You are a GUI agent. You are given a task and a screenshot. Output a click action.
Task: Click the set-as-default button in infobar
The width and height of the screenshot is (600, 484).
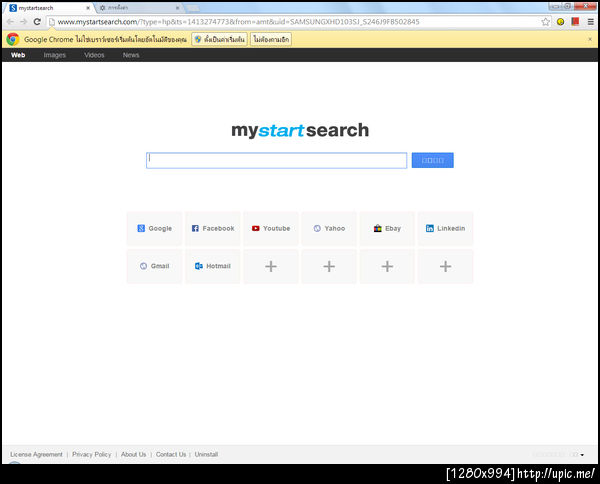coord(219,39)
